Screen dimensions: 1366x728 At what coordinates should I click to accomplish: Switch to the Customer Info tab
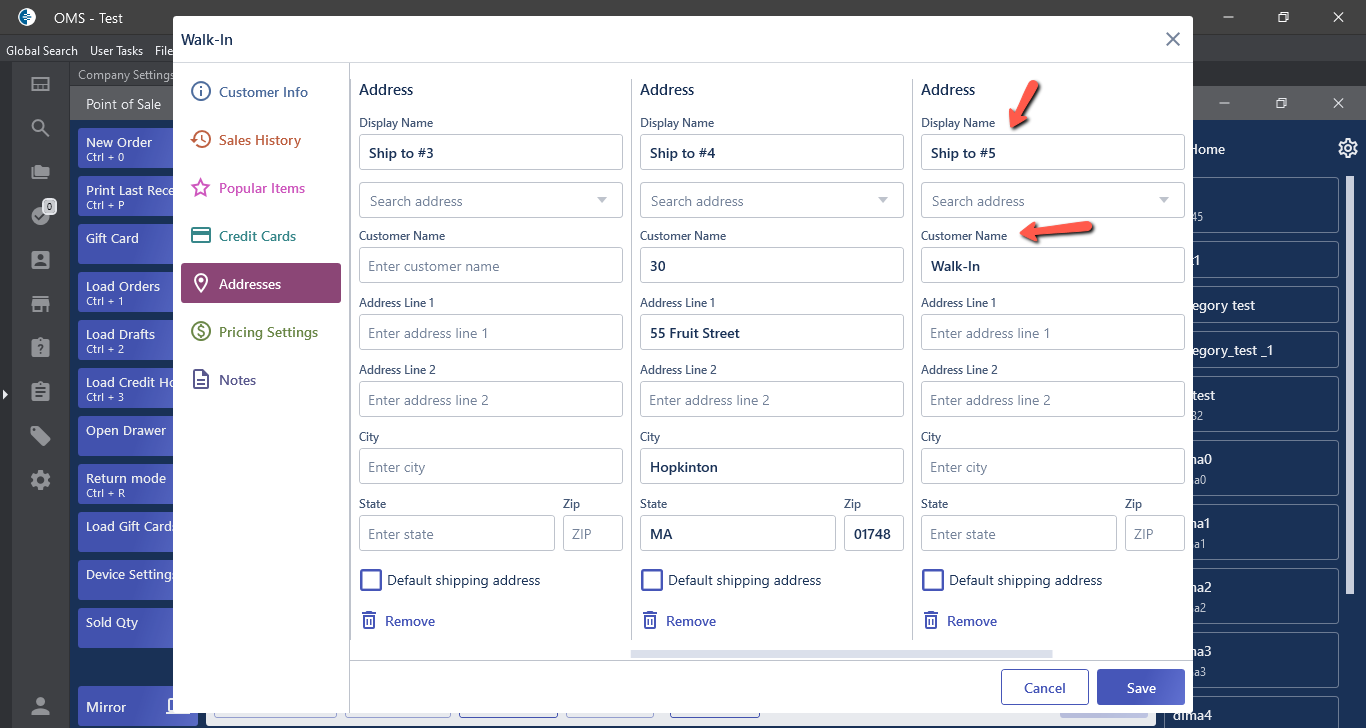(x=262, y=92)
